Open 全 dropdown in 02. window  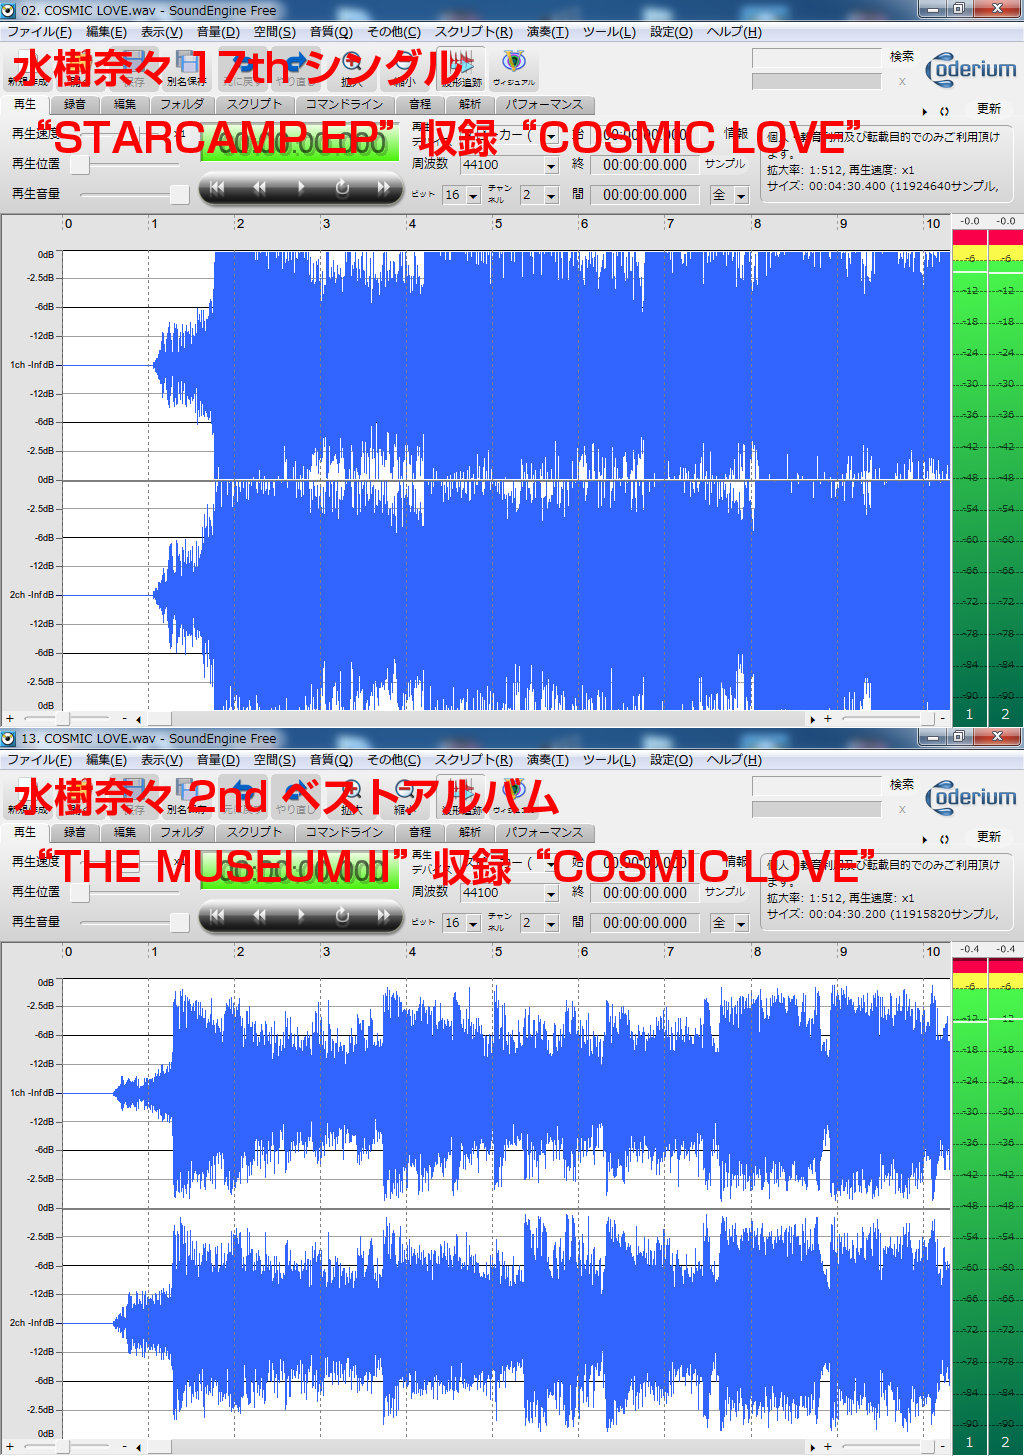click(x=741, y=195)
